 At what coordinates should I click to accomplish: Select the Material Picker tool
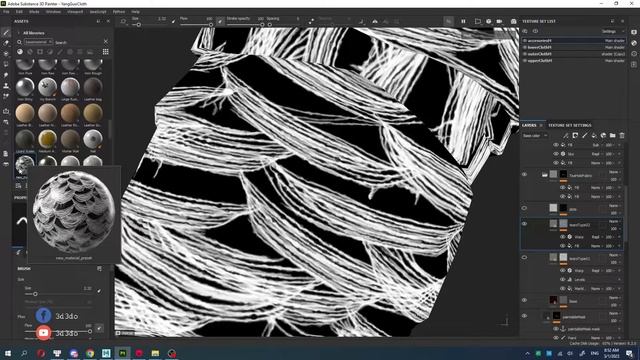click(x=6, y=96)
